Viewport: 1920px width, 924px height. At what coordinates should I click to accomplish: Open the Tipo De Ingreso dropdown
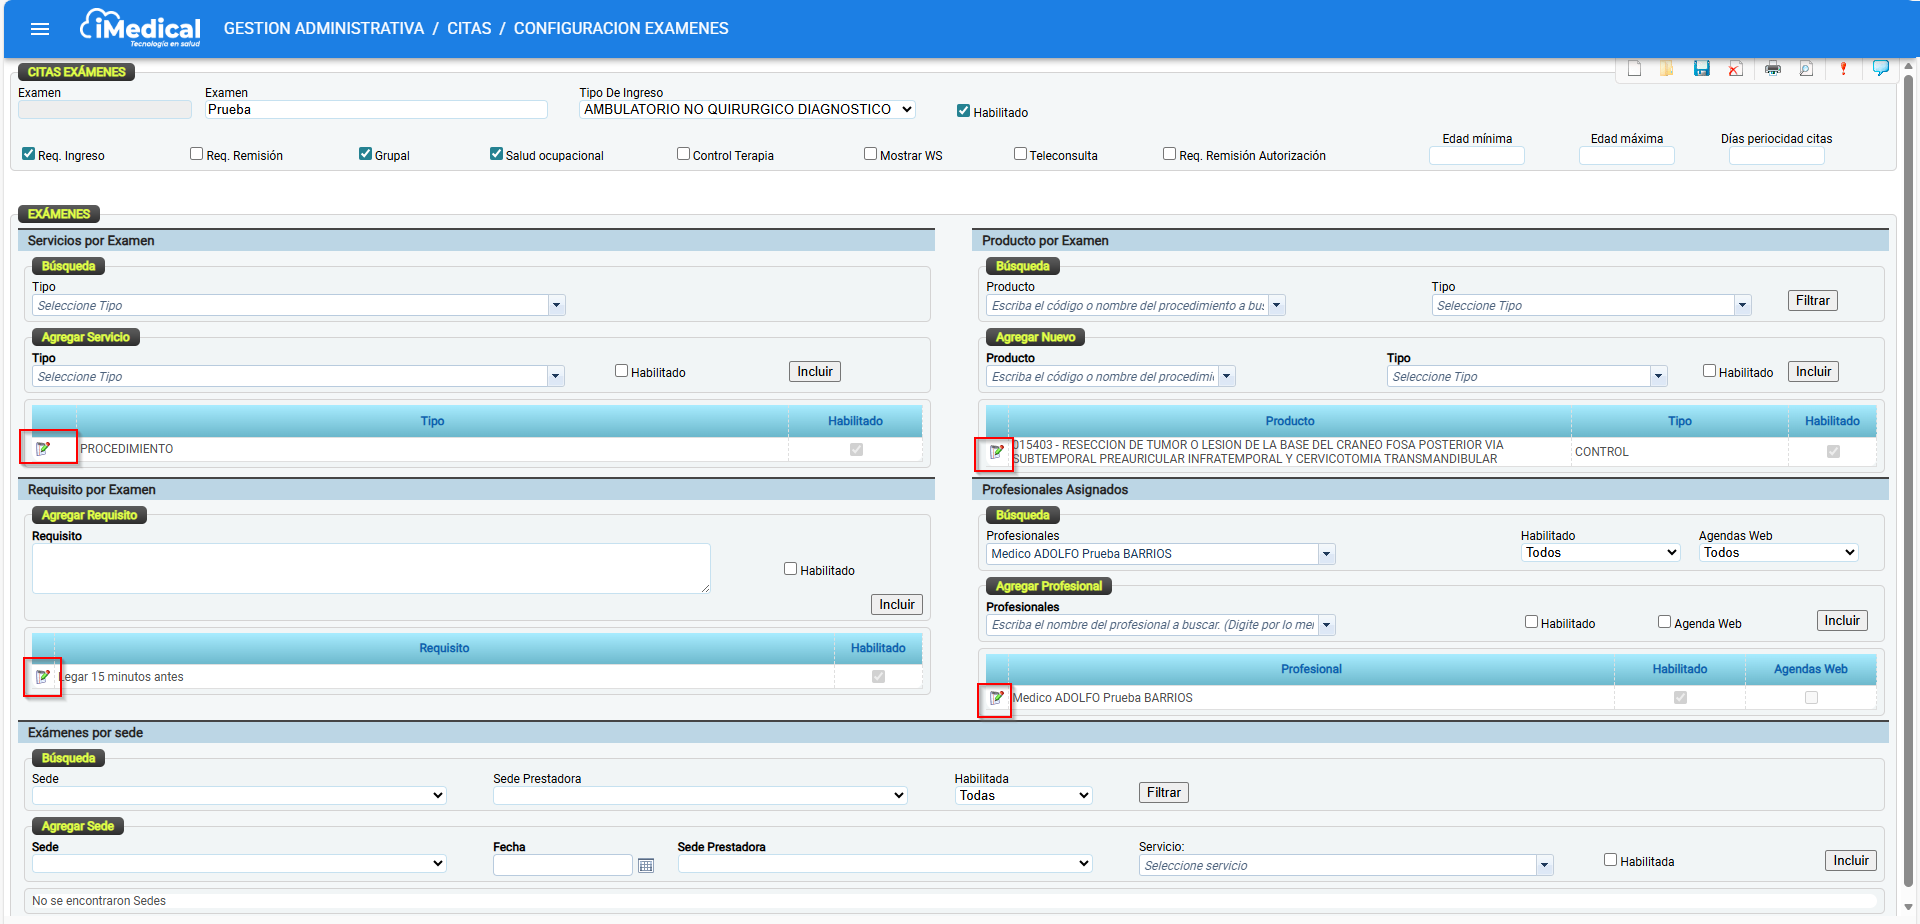(747, 110)
